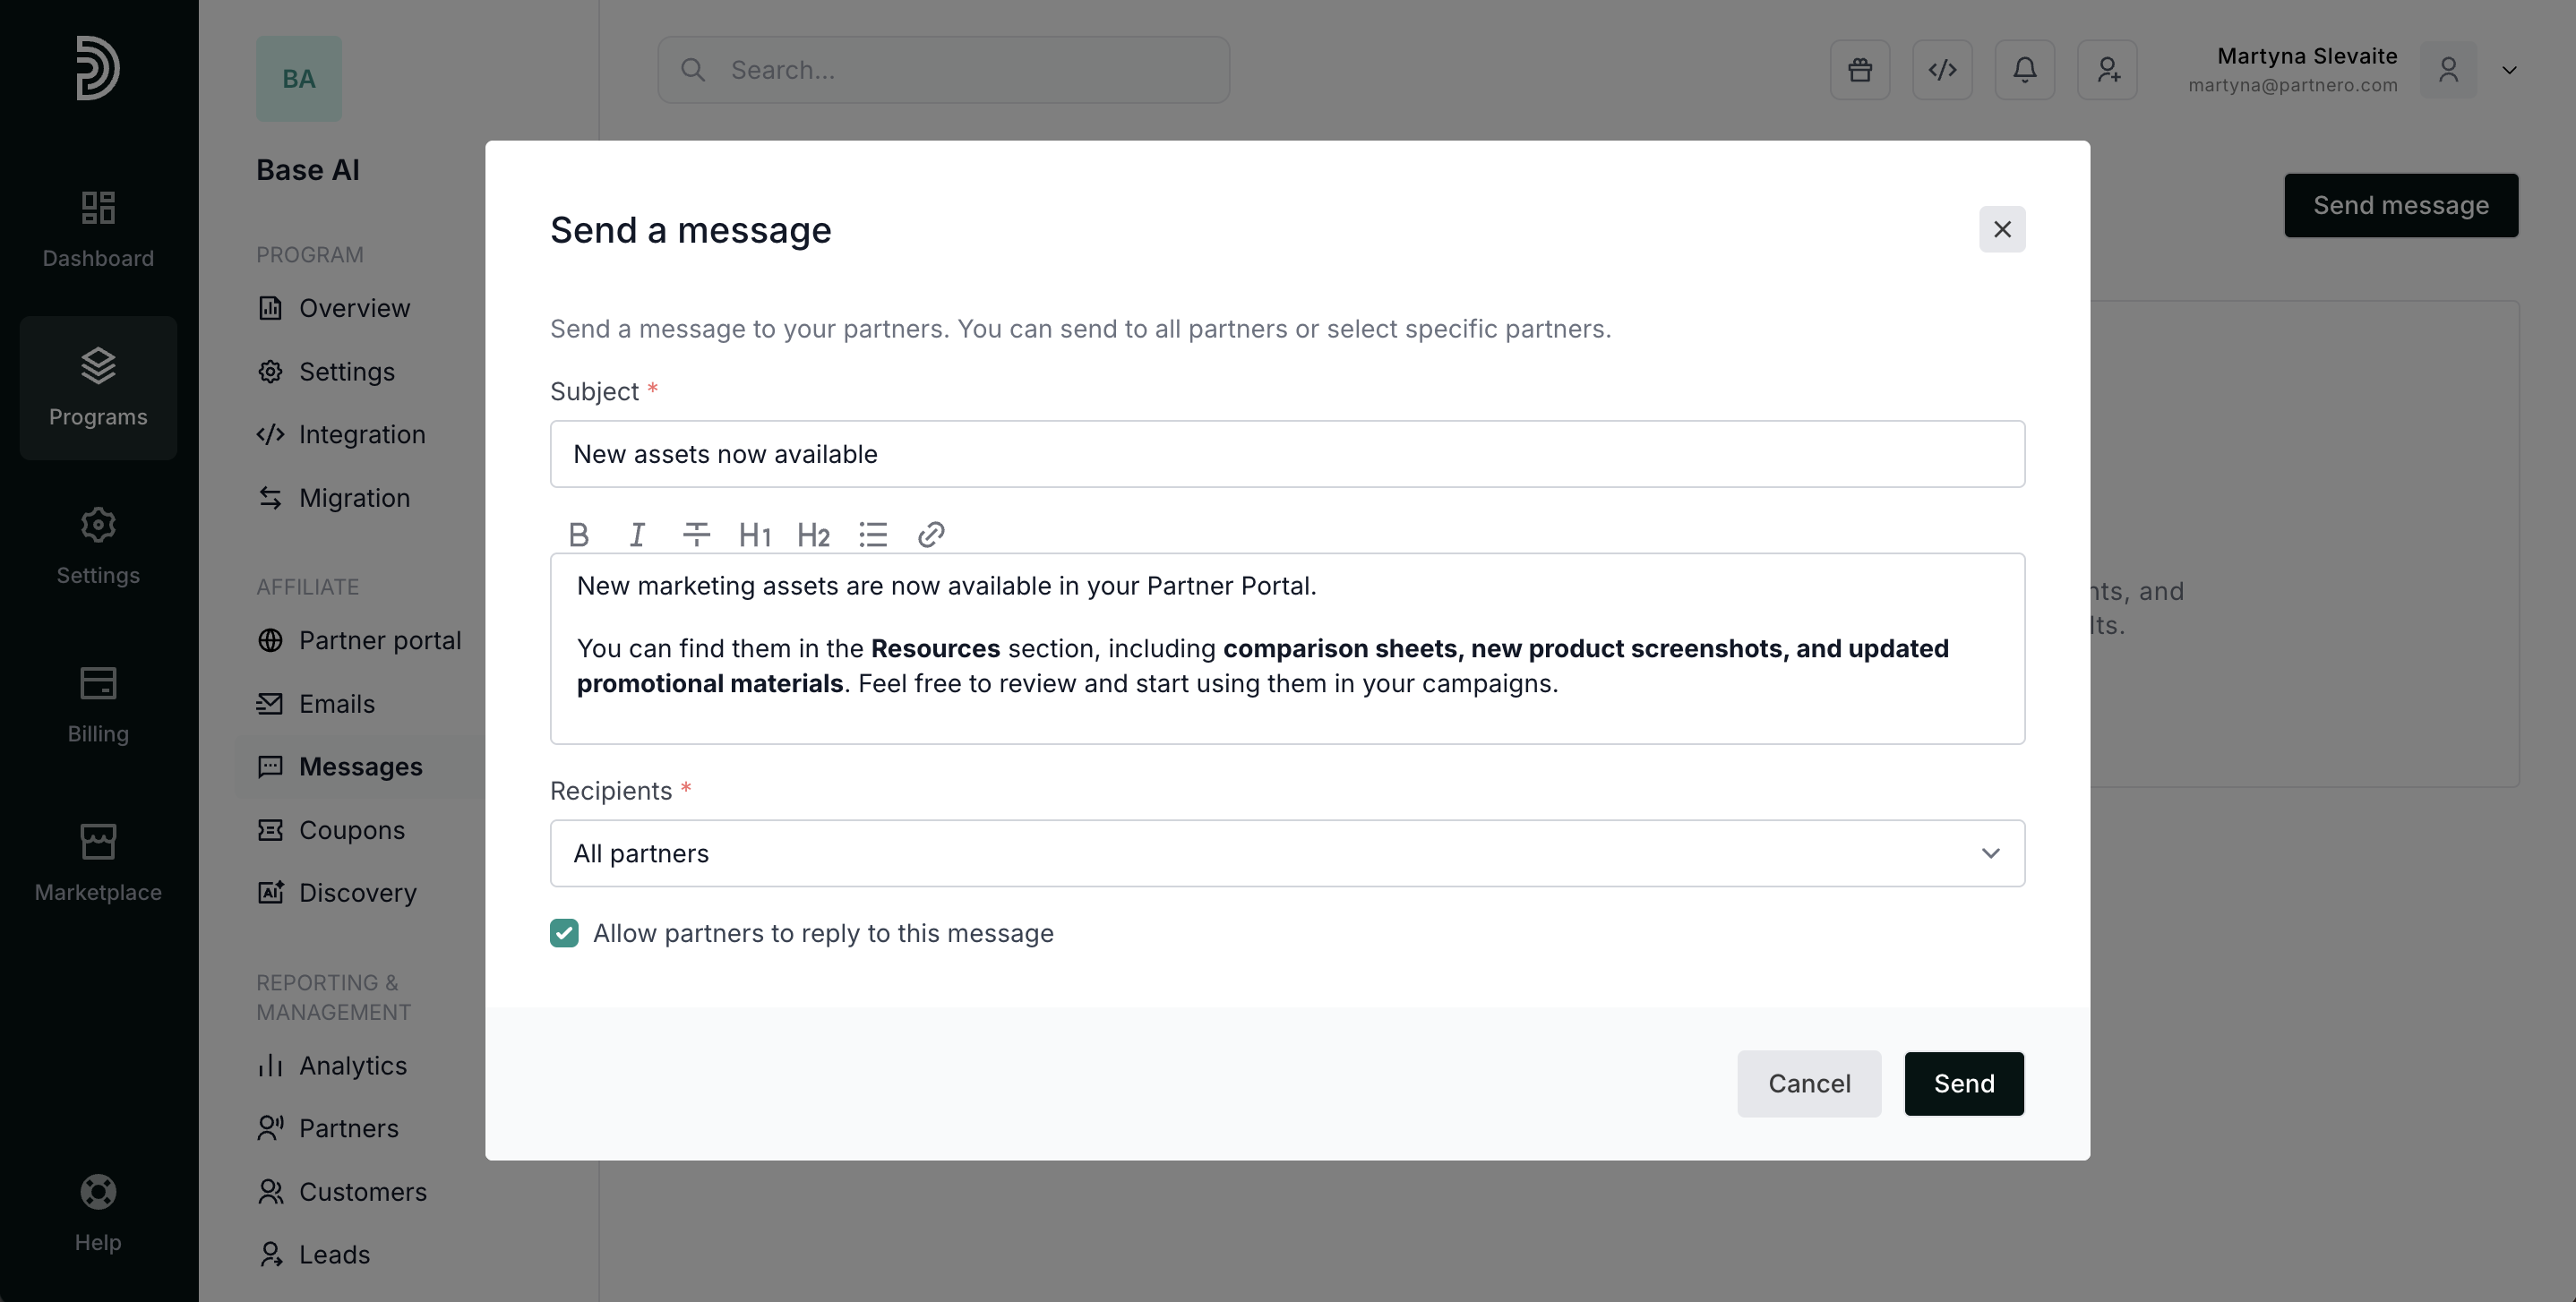Apply italic formatting to message text
This screenshot has height=1302, width=2576.
(x=637, y=535)
